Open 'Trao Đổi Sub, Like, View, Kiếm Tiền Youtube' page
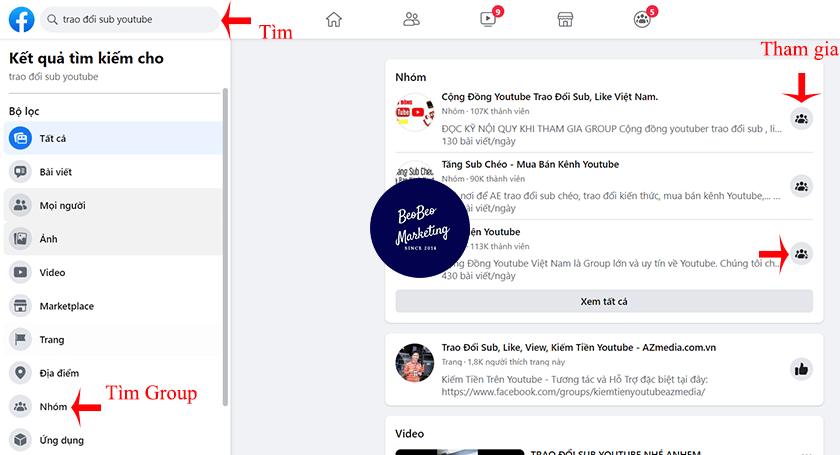This screenshot has height=455, width=840. pyautogui.click(x=579, y=348)
